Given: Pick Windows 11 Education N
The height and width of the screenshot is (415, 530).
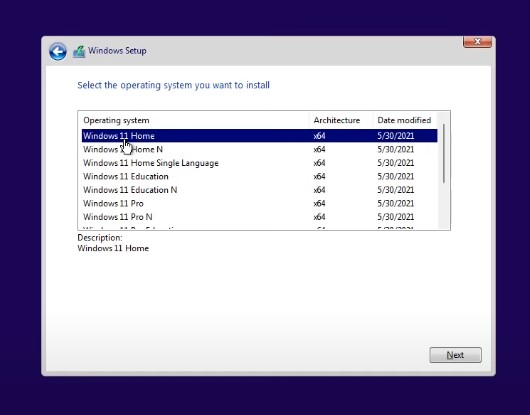Looking at the screenshot, I should click(x=260, y=190).
